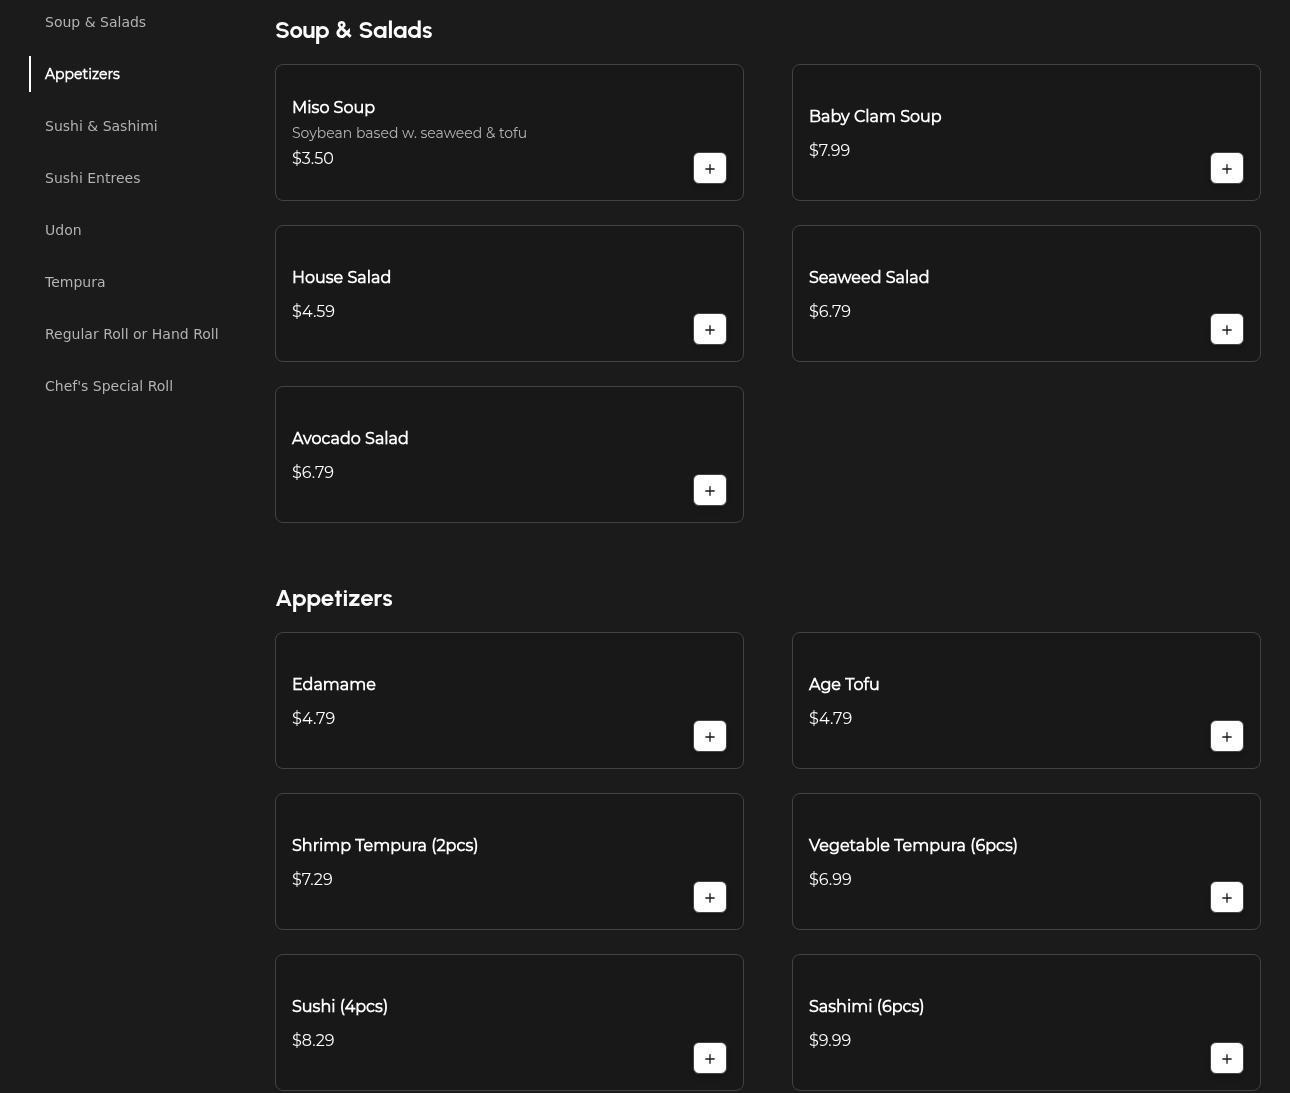Select Appetizers category in the sidebar
The image size is (1290, 1093).
[x=82, y=74]
